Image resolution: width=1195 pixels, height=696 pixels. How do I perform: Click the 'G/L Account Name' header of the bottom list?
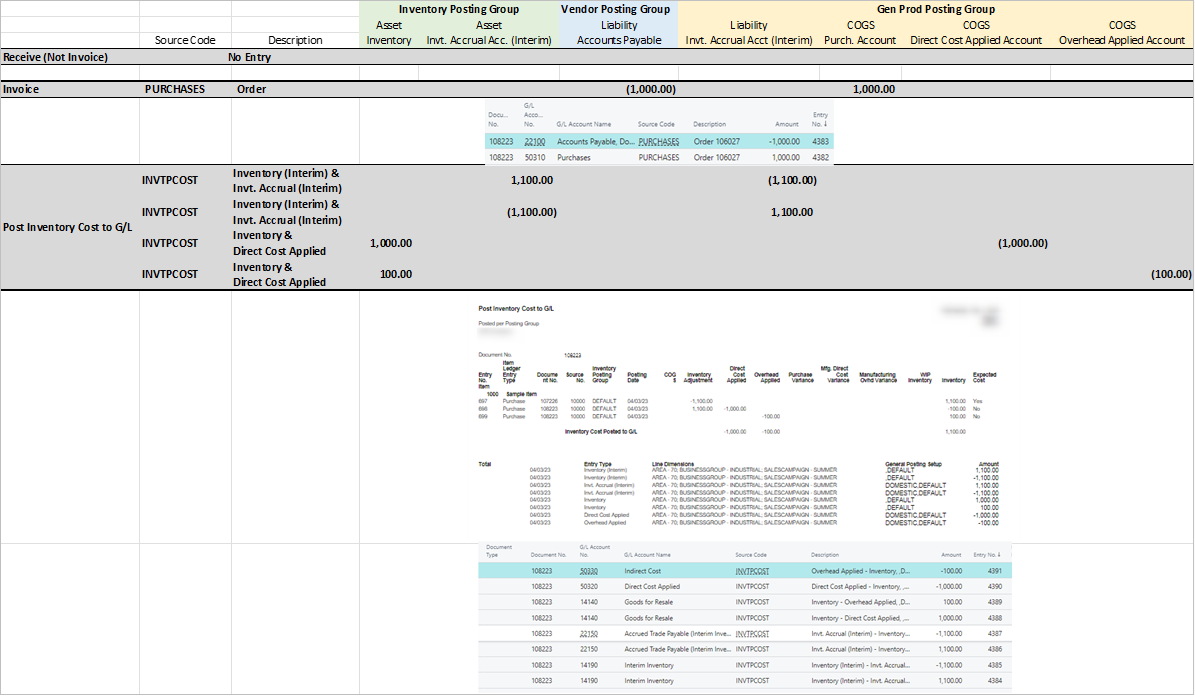click(x=647, y=555)
